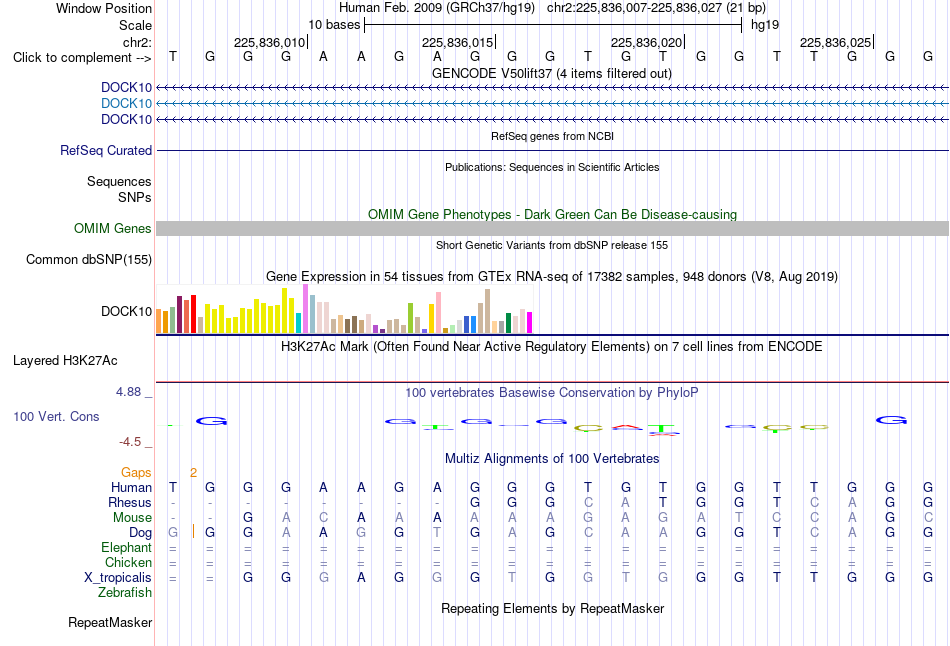Click the Zebrafish species row label
This screenshot has height=646, width=950.
125,593
